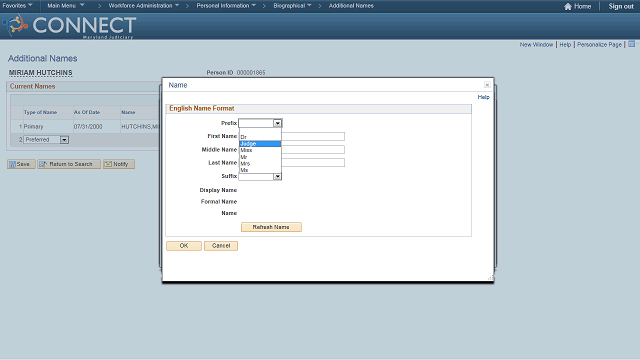This screenshot has height=360, width=640.
Task: Click the icon next to Personalize Page
Action: [x=631, y=44]
